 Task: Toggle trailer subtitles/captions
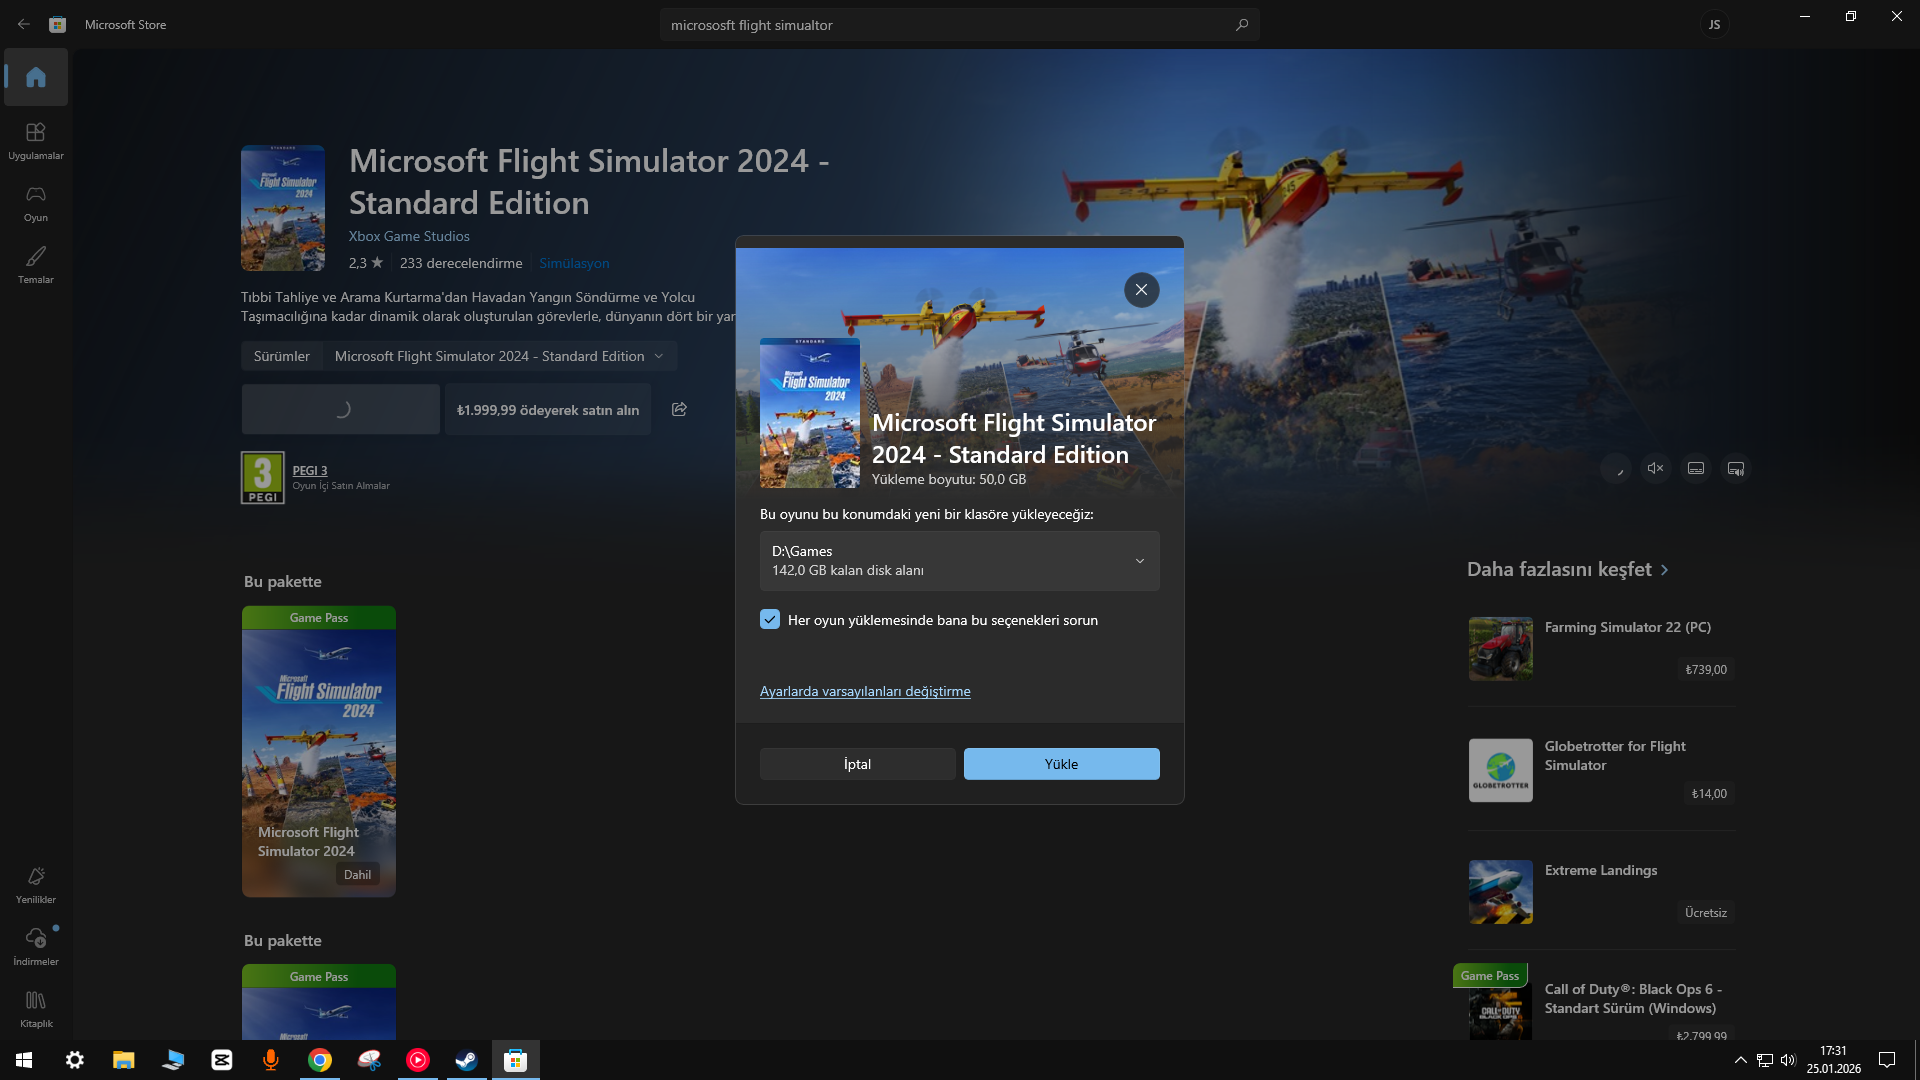click(x=1696, y=468)
